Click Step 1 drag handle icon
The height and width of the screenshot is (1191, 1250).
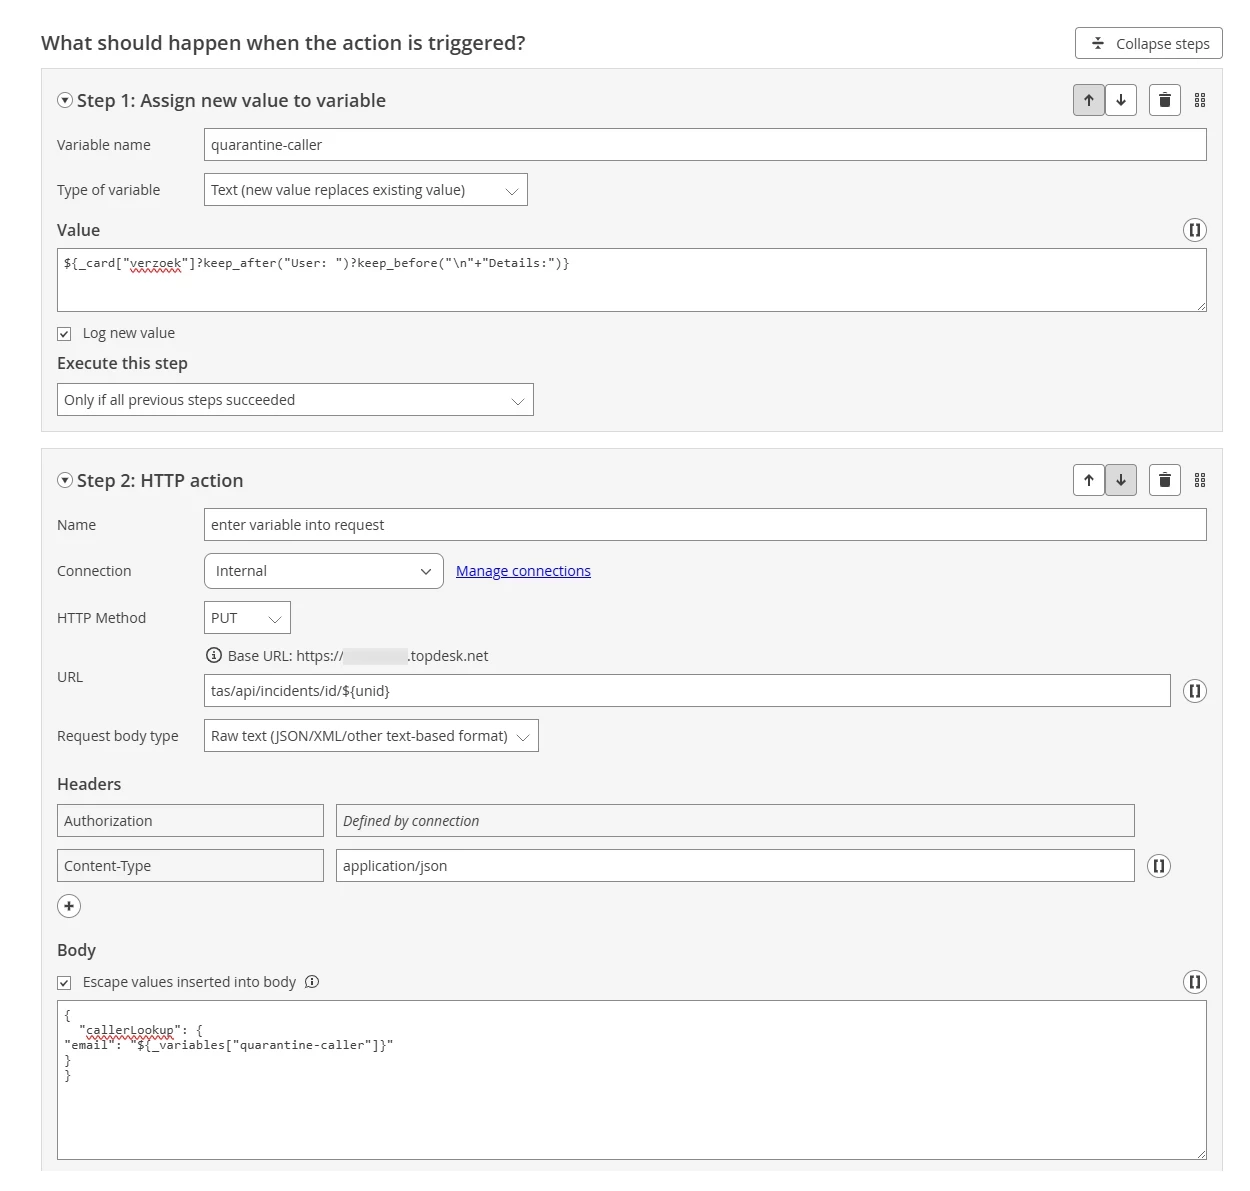coord(1200,100)
